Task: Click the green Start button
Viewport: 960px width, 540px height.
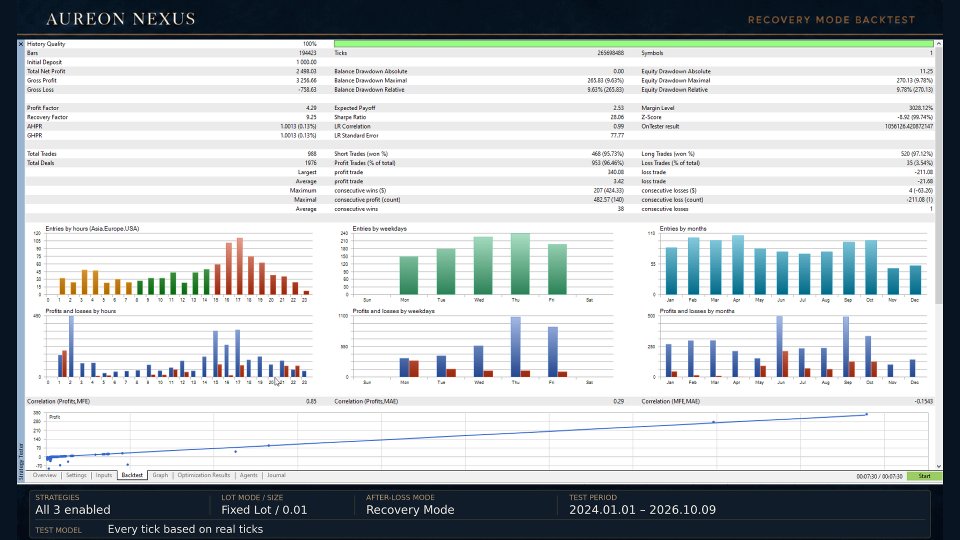Action: point(924,476)
